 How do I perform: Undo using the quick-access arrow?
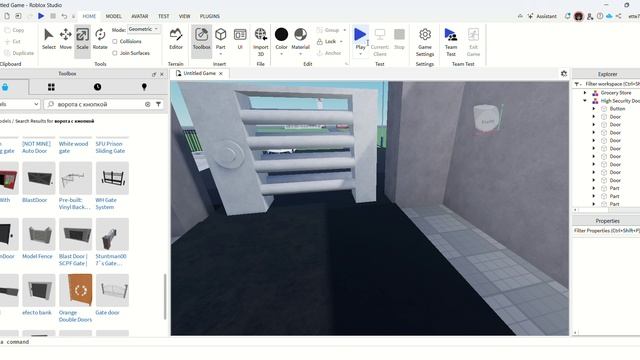[x=64, y=16]
